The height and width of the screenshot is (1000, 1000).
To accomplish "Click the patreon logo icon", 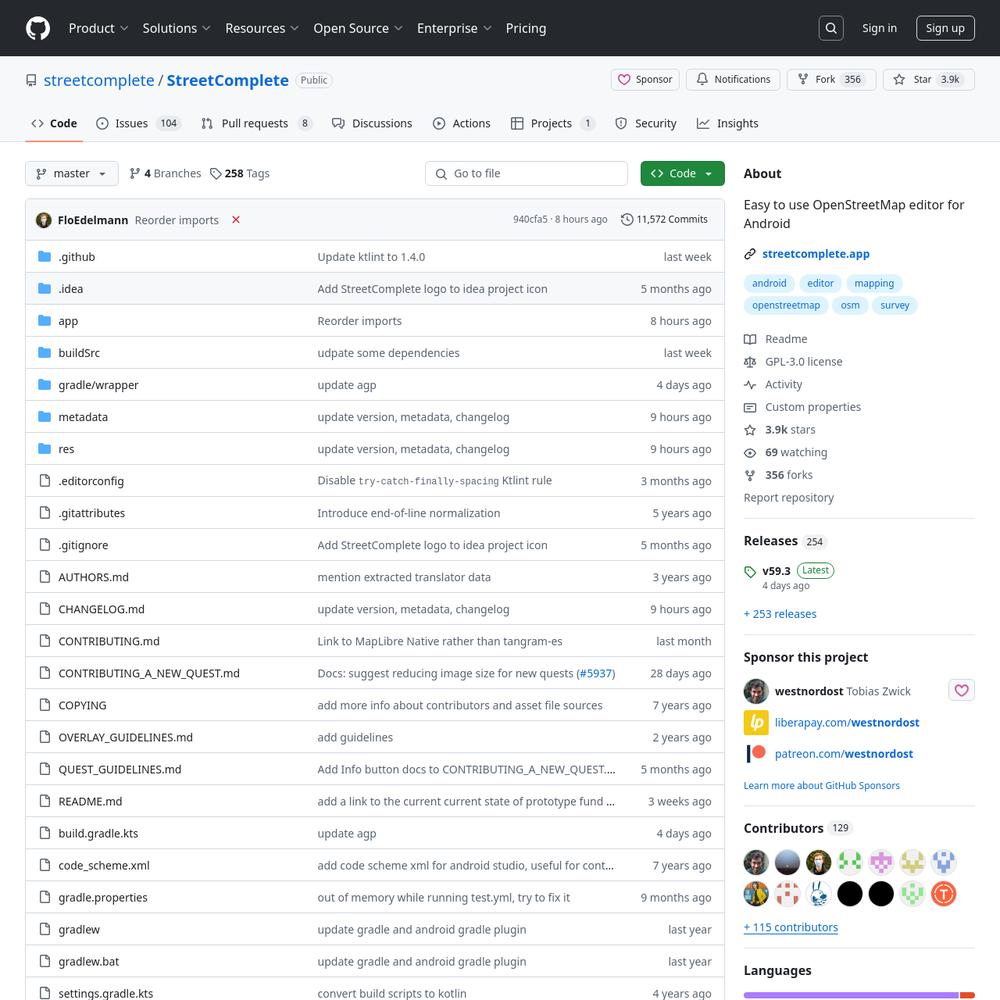I will click(756, 753).
